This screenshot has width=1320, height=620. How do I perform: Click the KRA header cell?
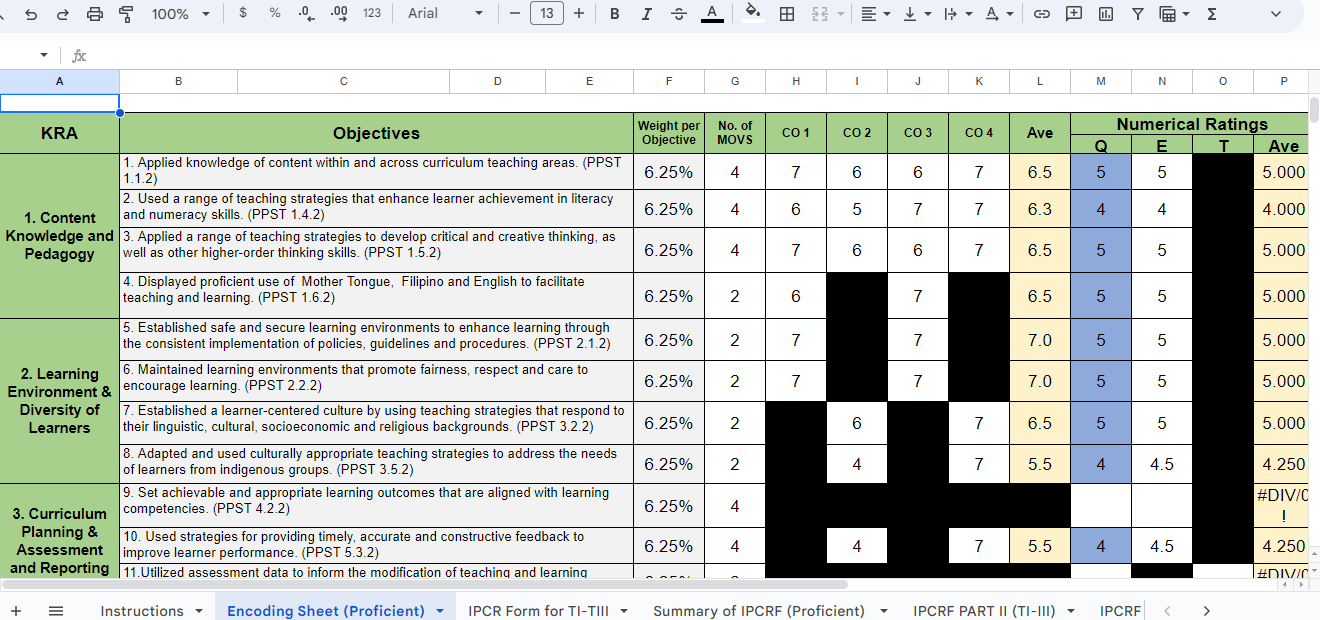[59, 133]
